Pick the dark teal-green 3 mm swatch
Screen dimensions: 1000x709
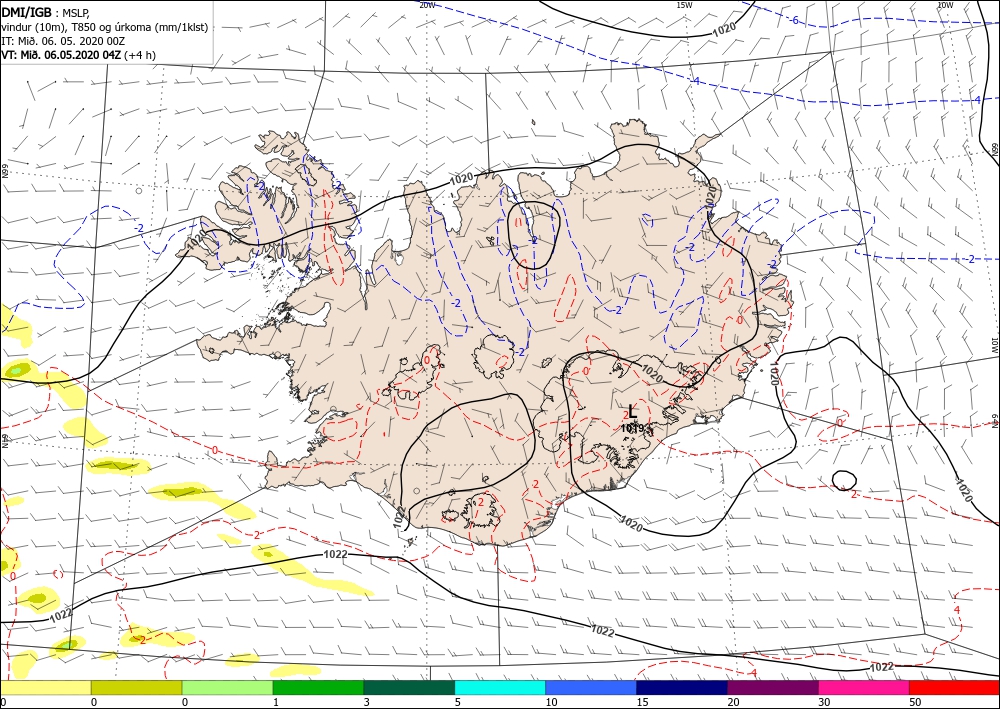pyautogui.click(x=409, y=687)
